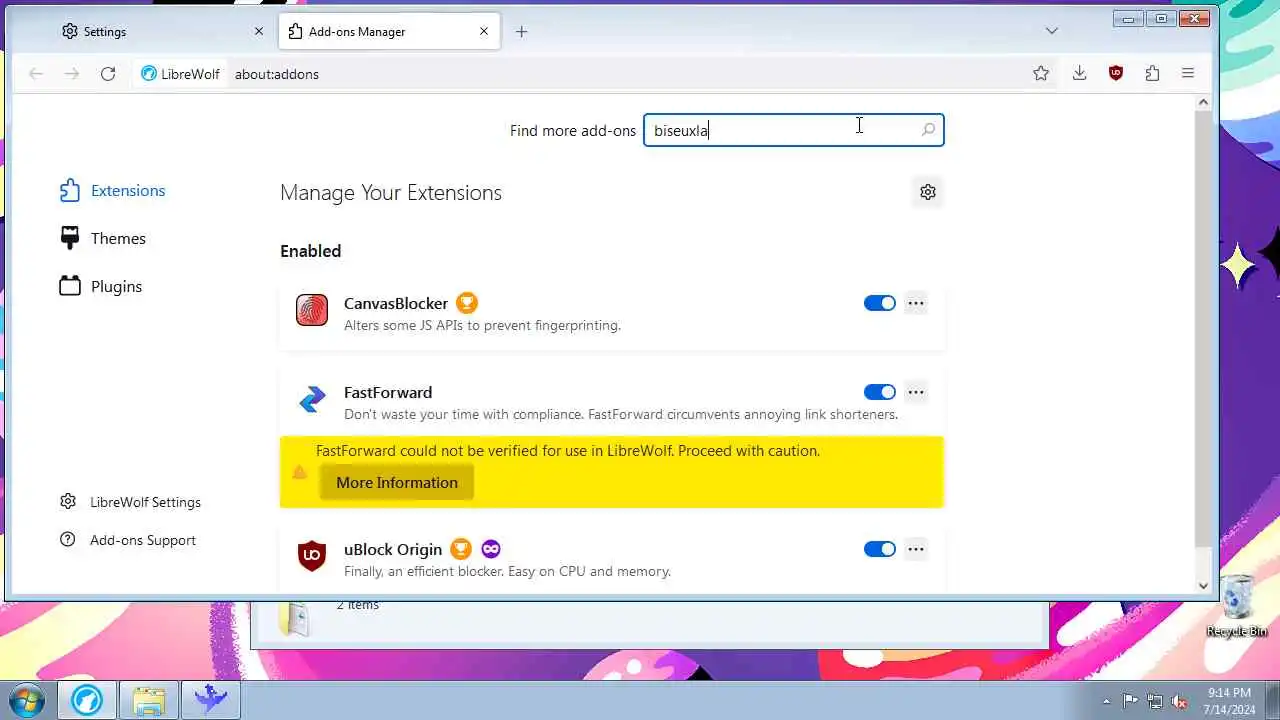Click the LibreWolf taskbar icon
1280x720 pixels.
87,699
